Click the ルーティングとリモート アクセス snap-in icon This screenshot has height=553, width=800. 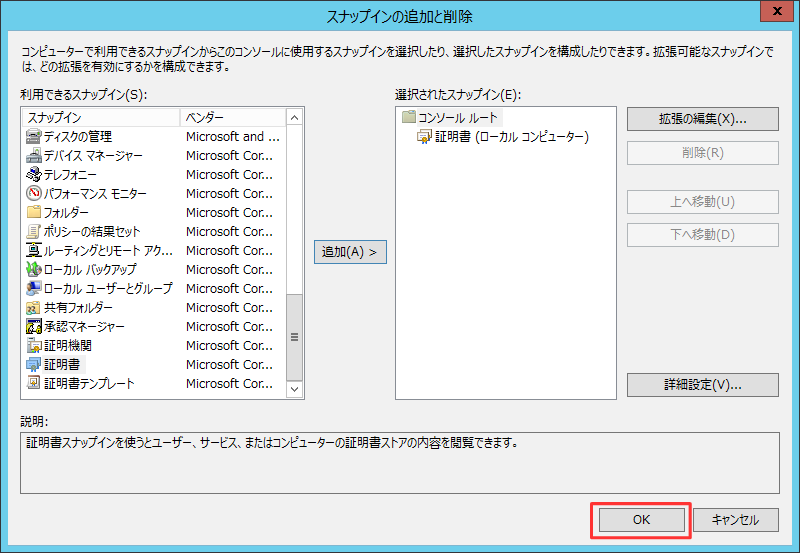click(34, 250)
